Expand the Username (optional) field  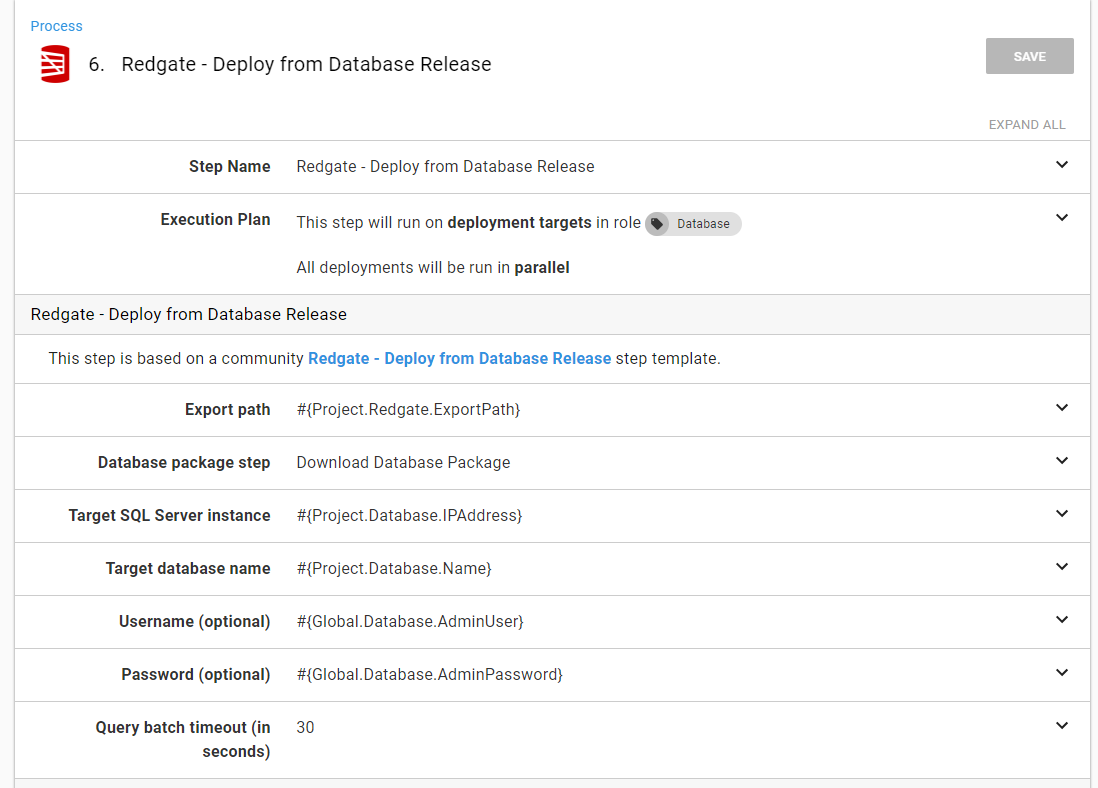pos(1062,620)
